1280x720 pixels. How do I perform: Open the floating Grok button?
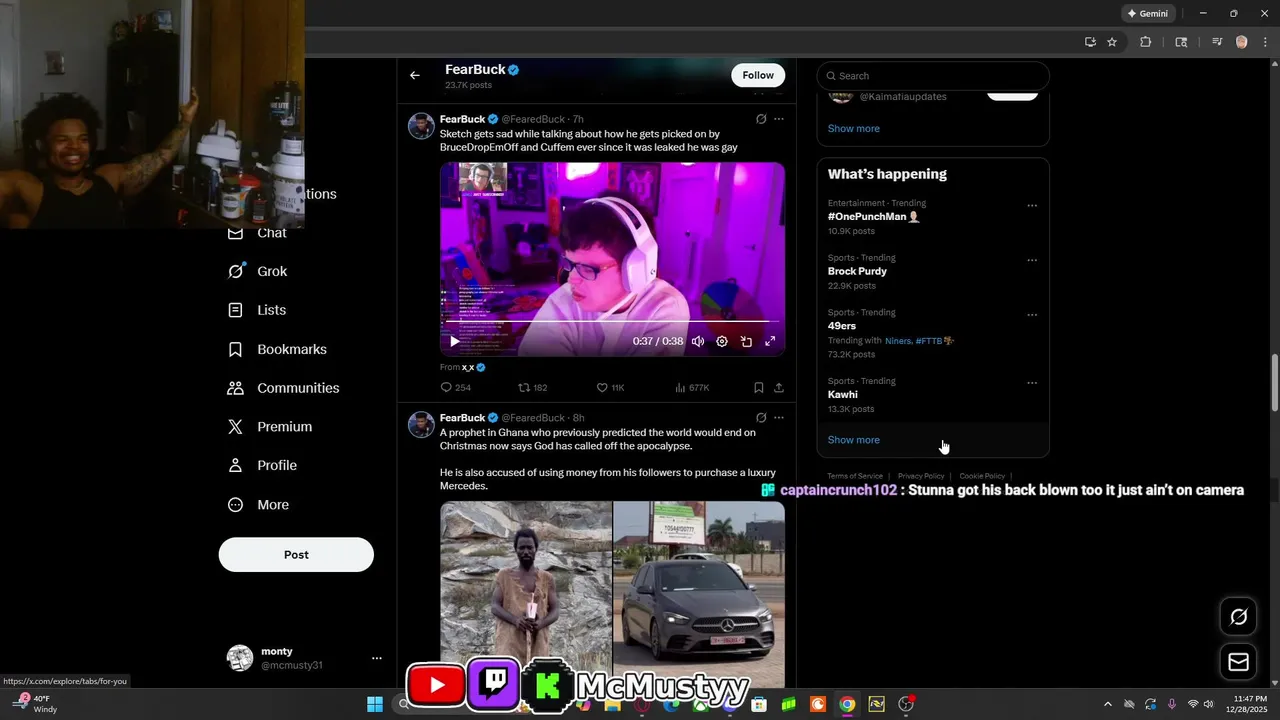[1239, 617]
